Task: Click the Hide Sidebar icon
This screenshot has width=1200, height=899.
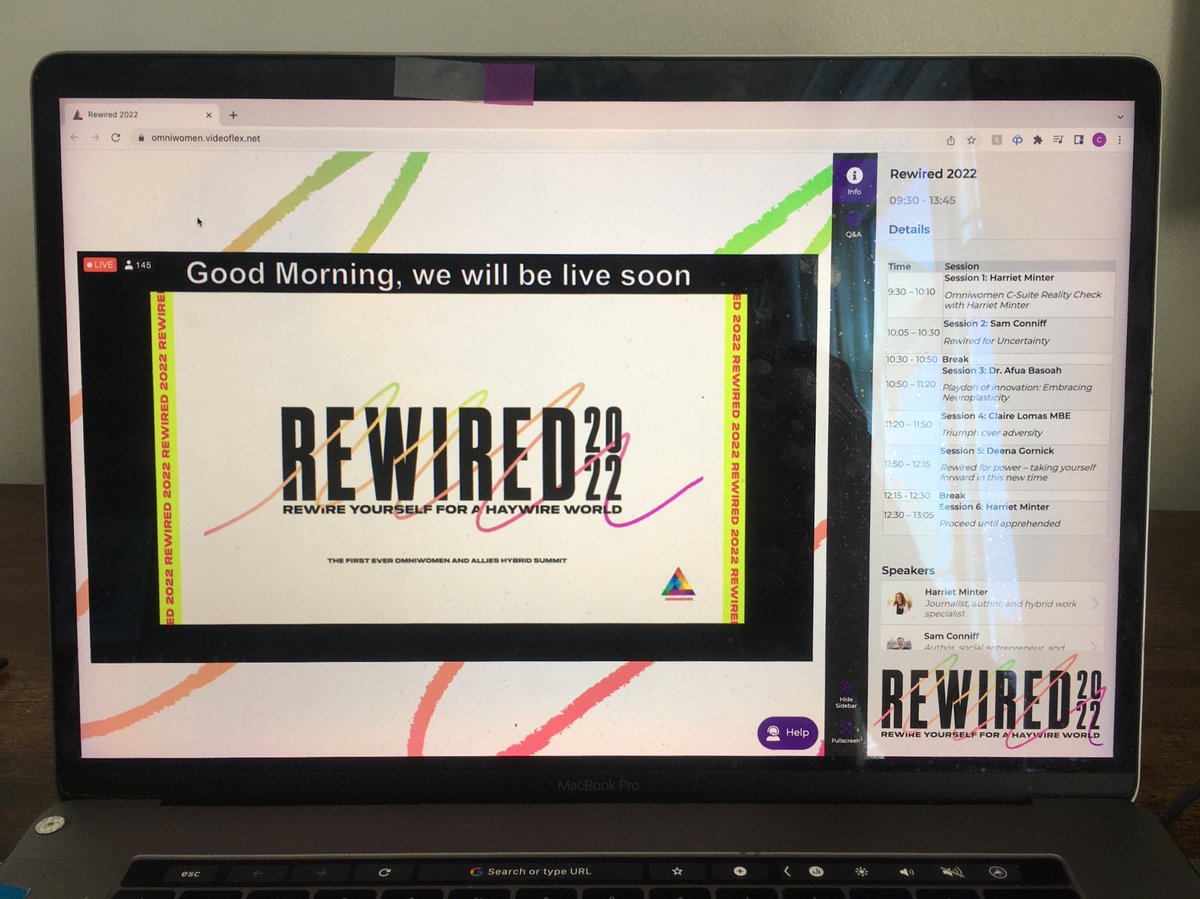Action: coord(846,694)
